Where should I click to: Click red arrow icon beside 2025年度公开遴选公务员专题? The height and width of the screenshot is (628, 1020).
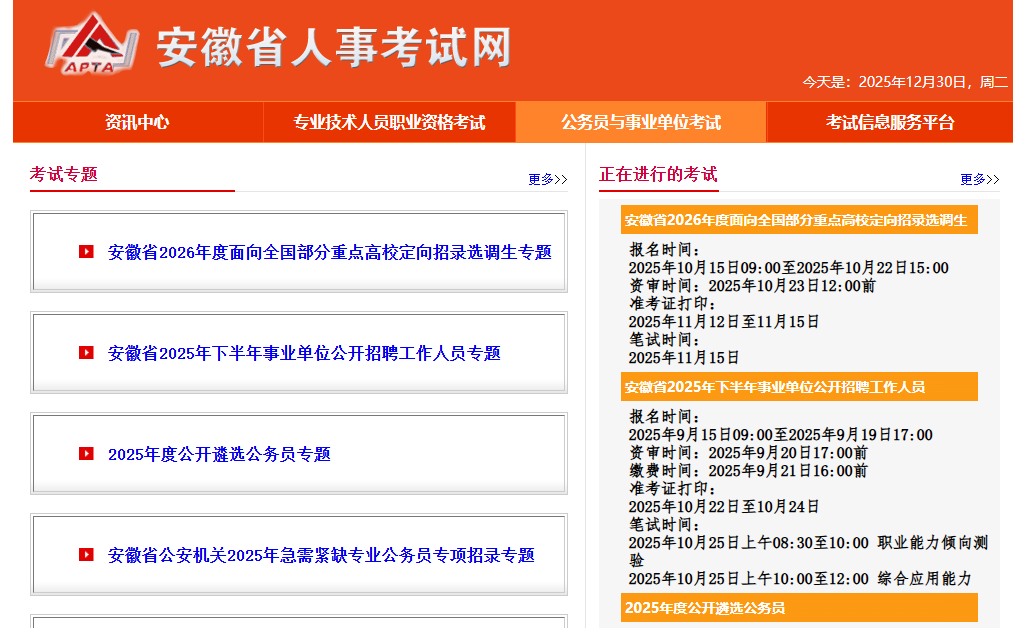click(86, 454)
